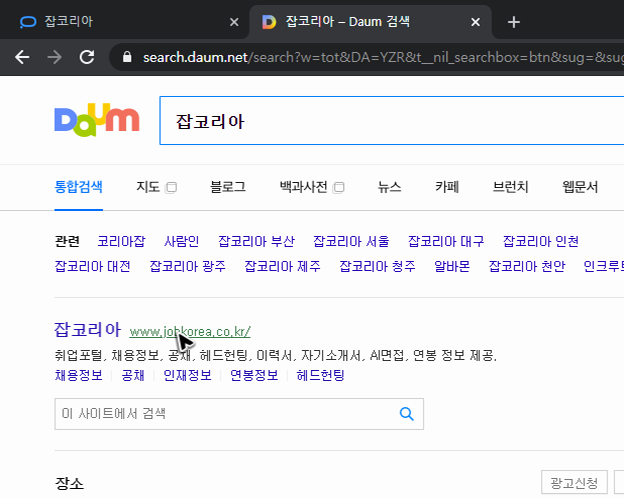
Task: Click related search 사람인
Action: pos(181,241)
